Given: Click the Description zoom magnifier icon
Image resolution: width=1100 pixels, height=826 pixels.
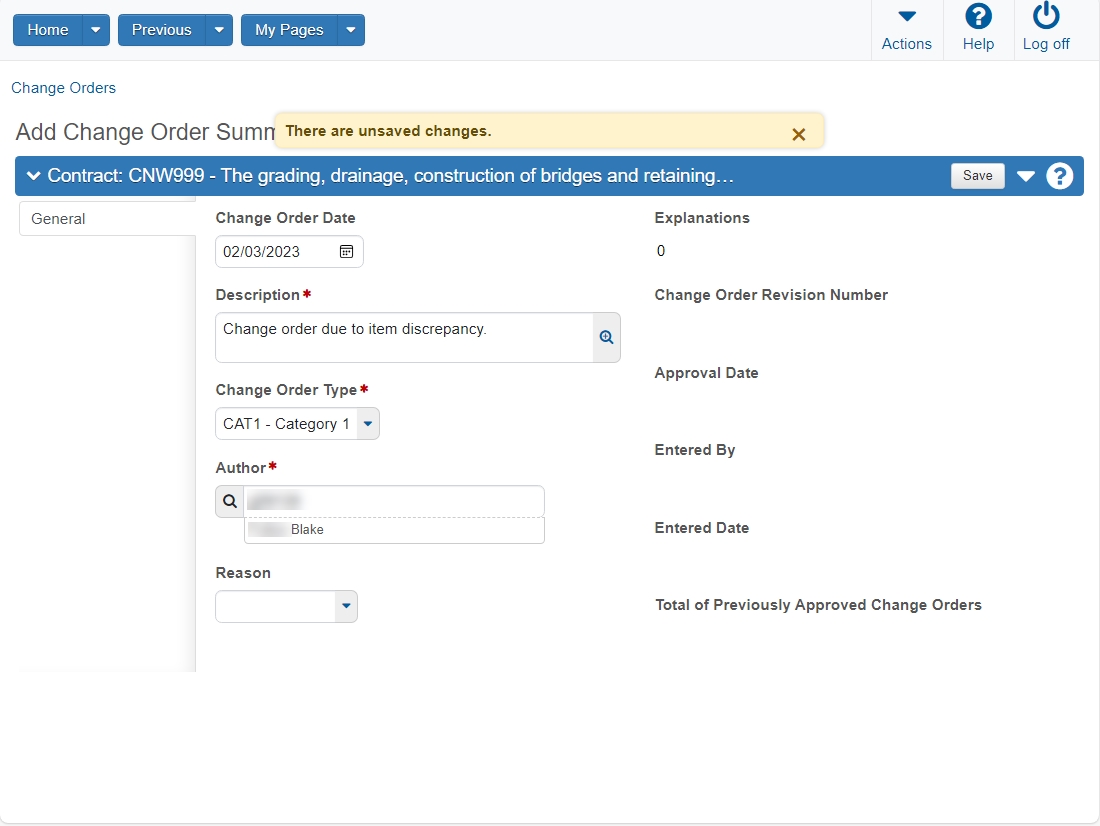Looking at the screenshot, I should tap(607, 338).
